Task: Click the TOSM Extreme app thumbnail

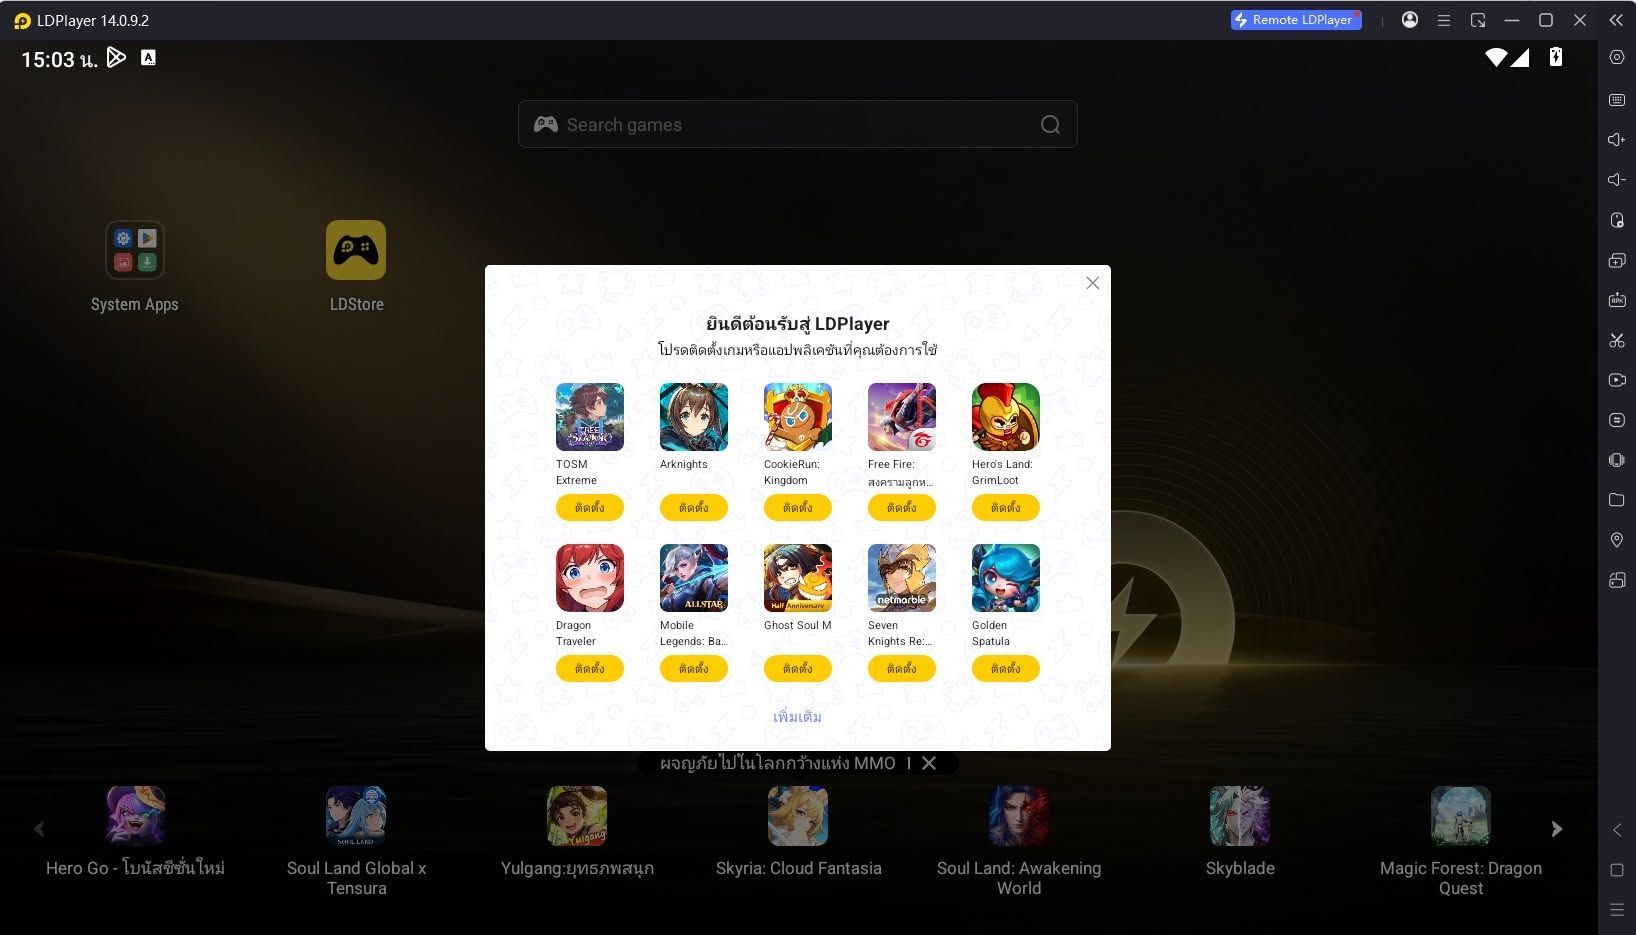Action: [590, 417]
